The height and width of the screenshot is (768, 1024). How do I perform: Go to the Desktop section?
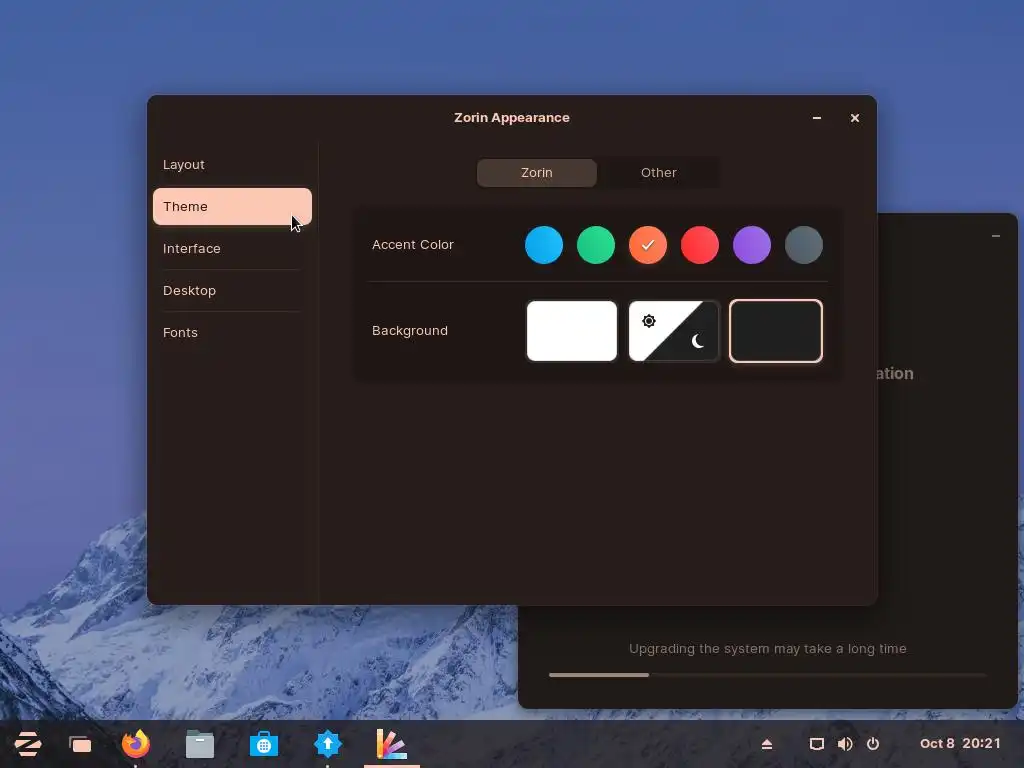(x=232, y=291)
